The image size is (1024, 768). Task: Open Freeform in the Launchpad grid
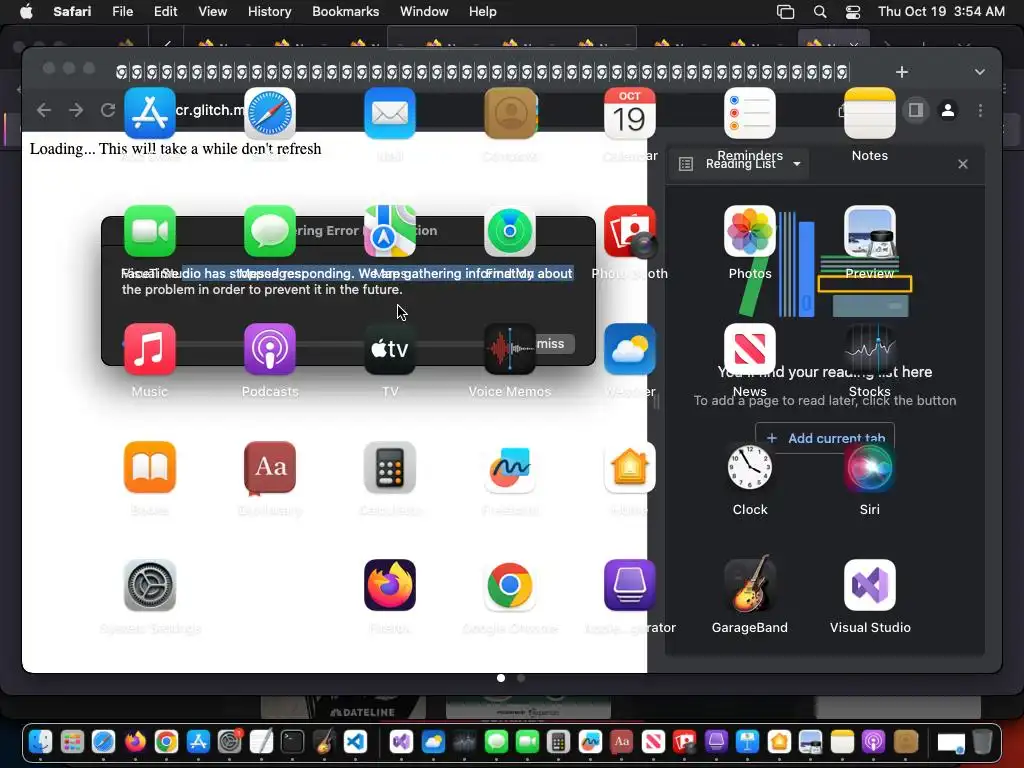510,468
